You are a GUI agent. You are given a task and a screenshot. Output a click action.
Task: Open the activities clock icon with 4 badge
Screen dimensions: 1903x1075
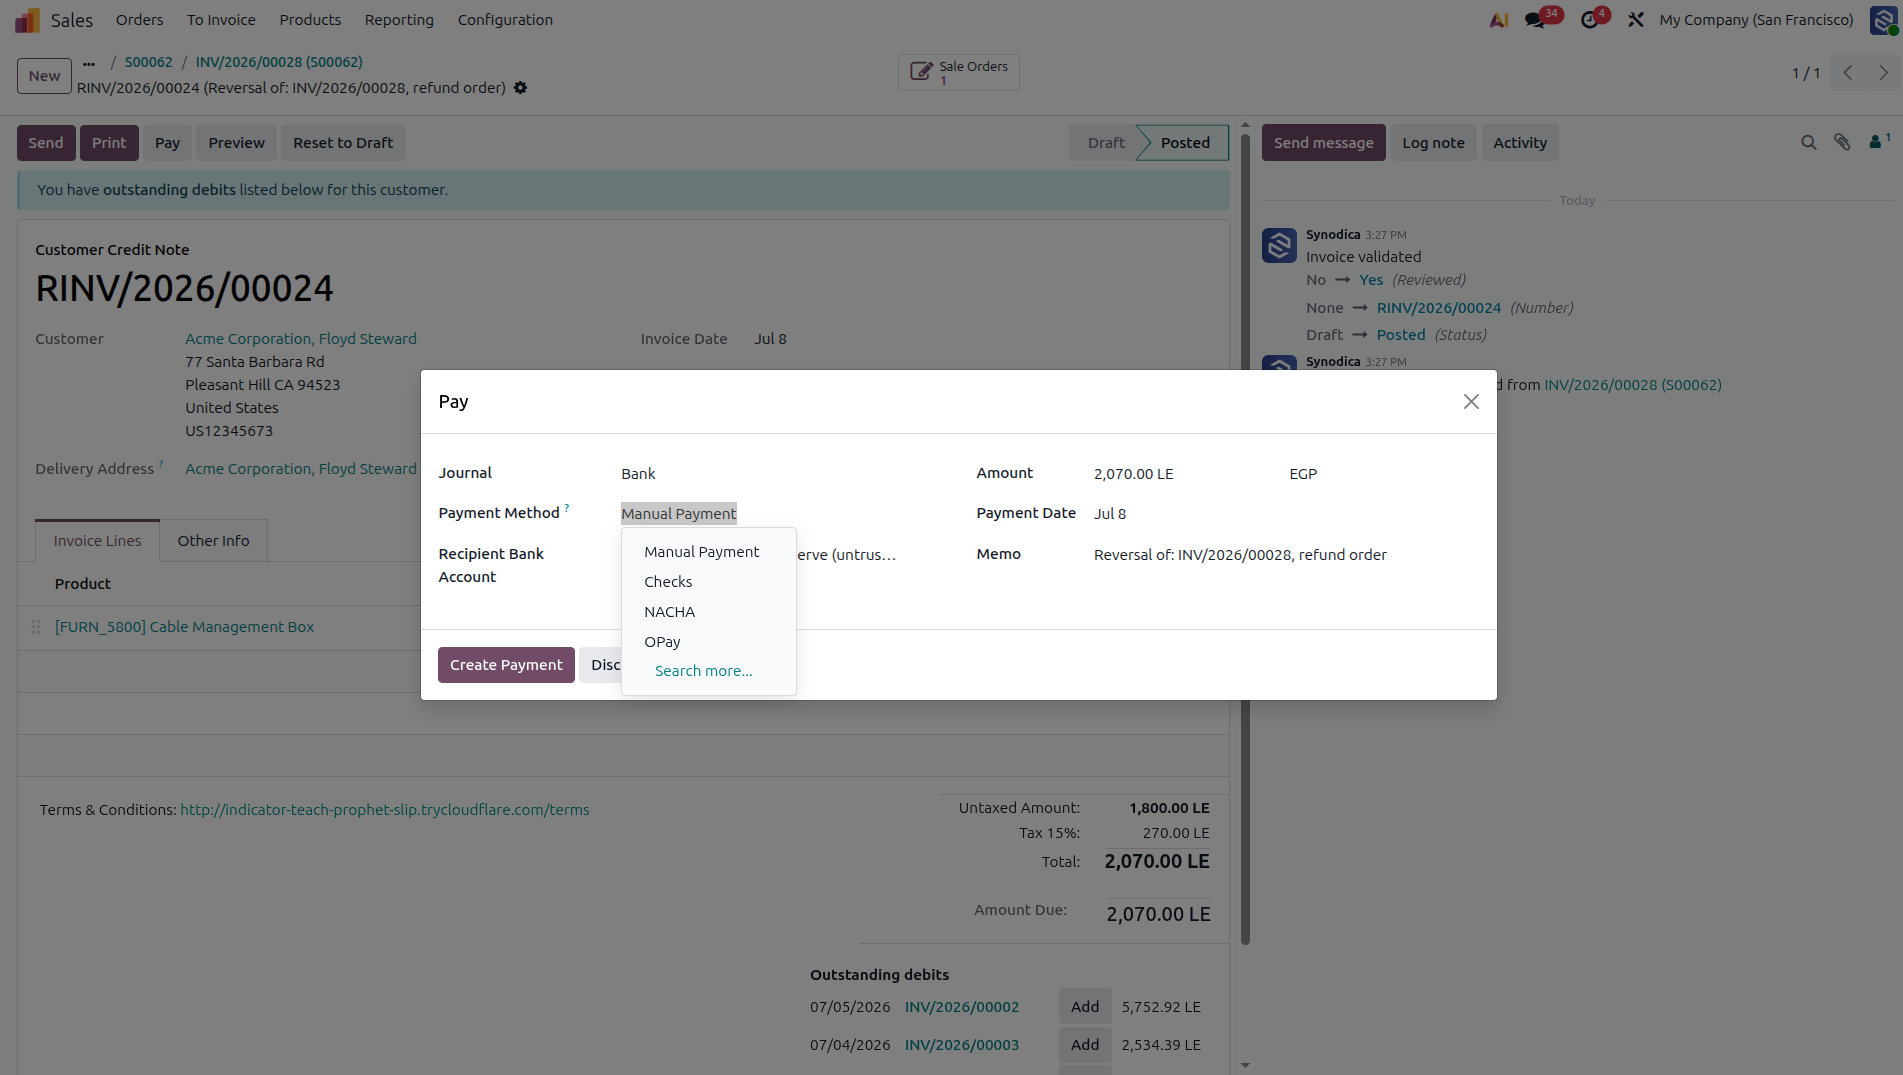[1590, 20]
